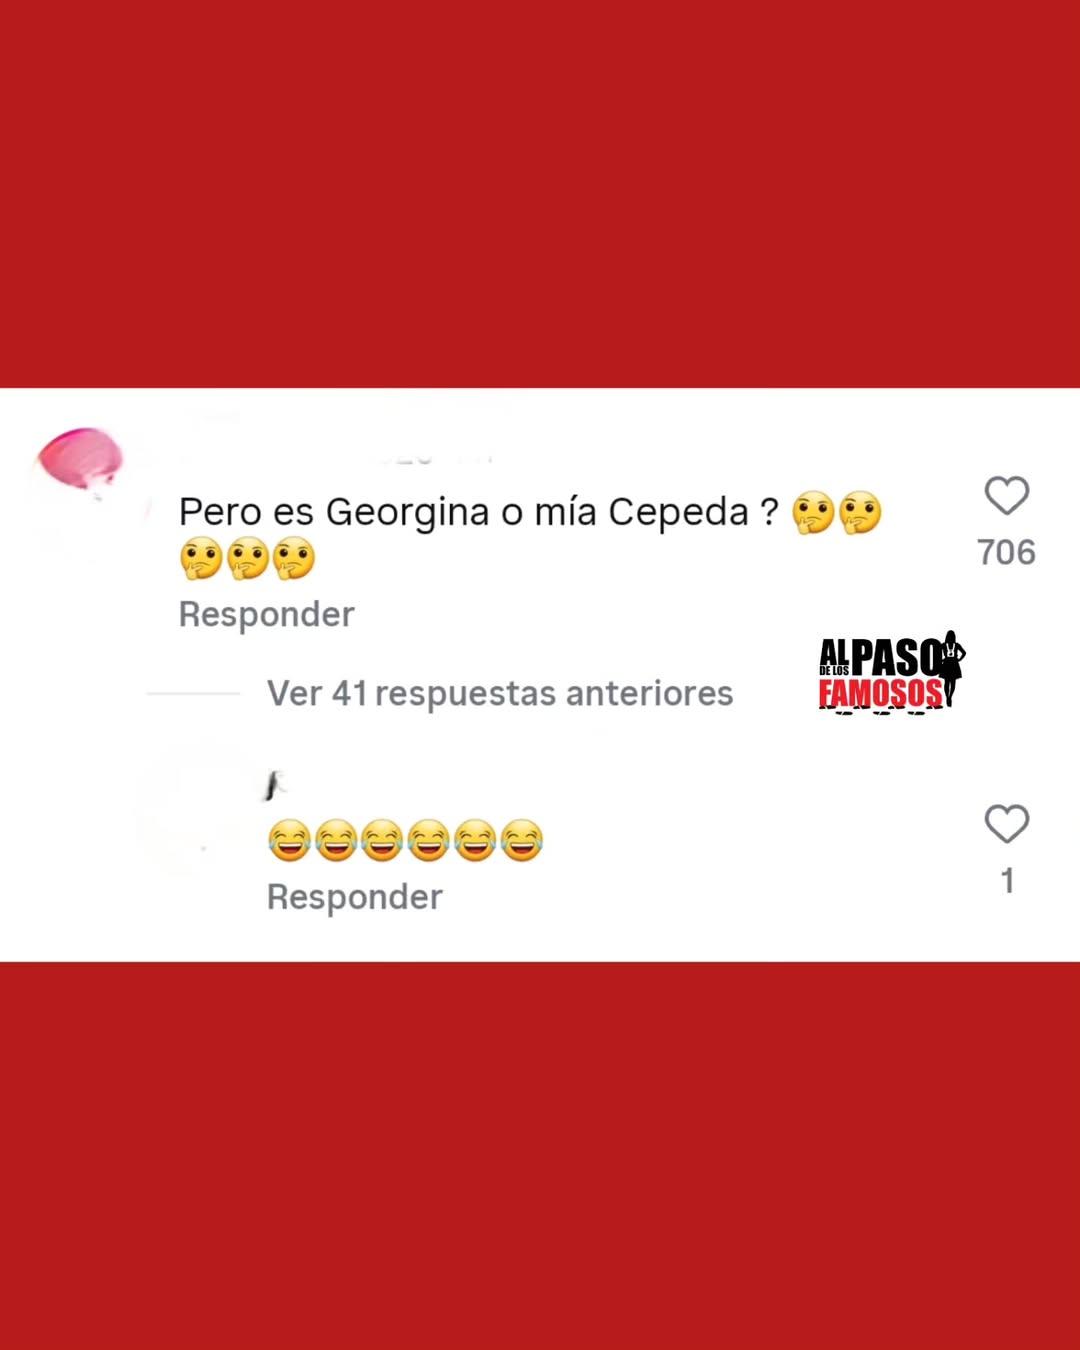1080x1350 pixels.
Task: Click the red banner above the comments
Action: (x=540, y=194)
